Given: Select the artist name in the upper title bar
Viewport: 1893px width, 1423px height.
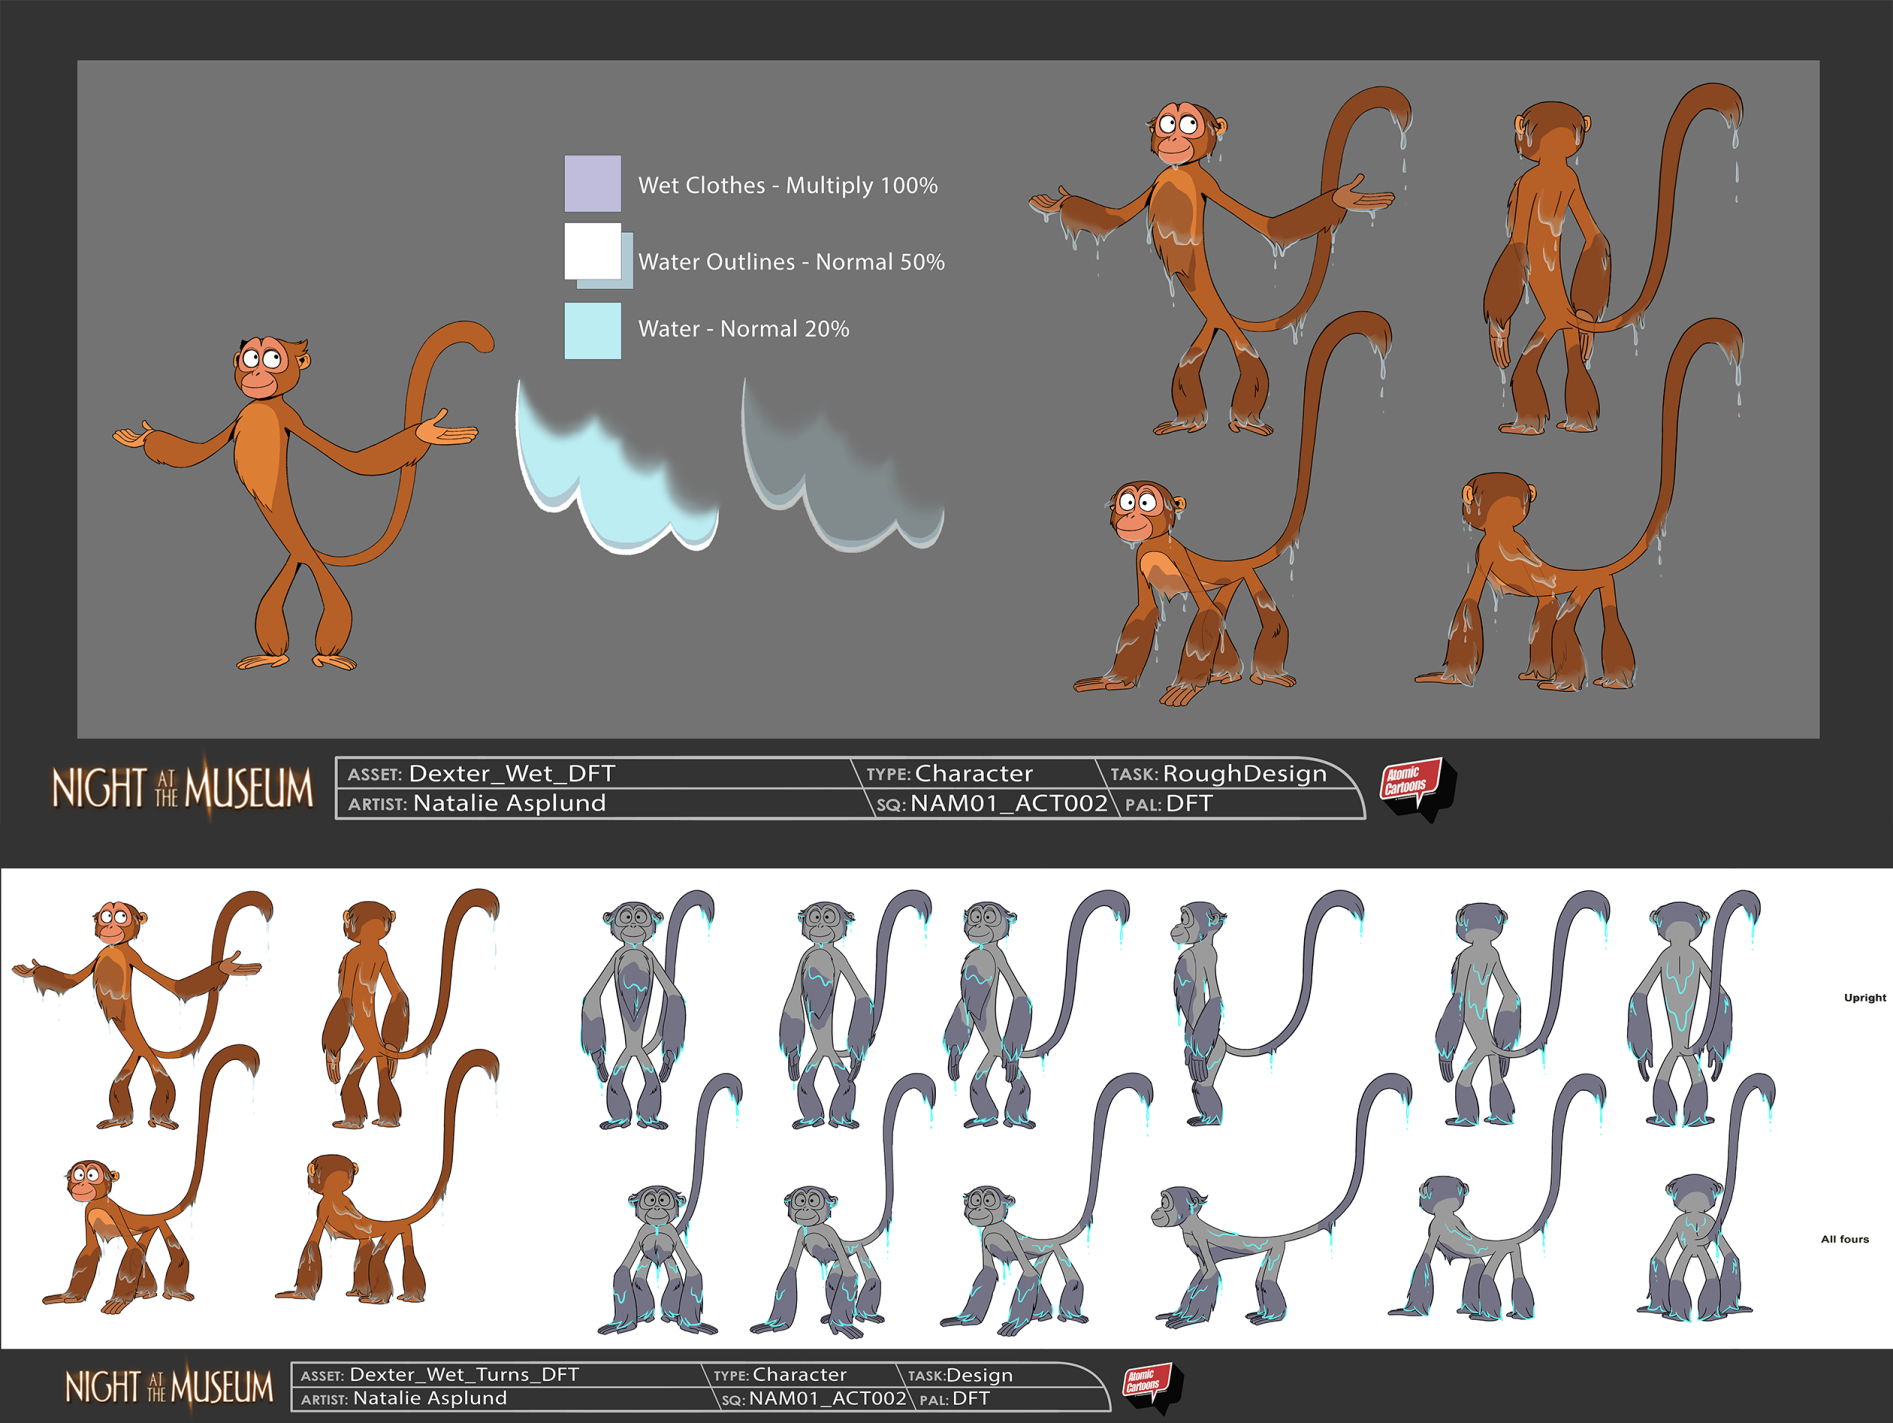Looking at the screenshot, I should pos(510,803).
